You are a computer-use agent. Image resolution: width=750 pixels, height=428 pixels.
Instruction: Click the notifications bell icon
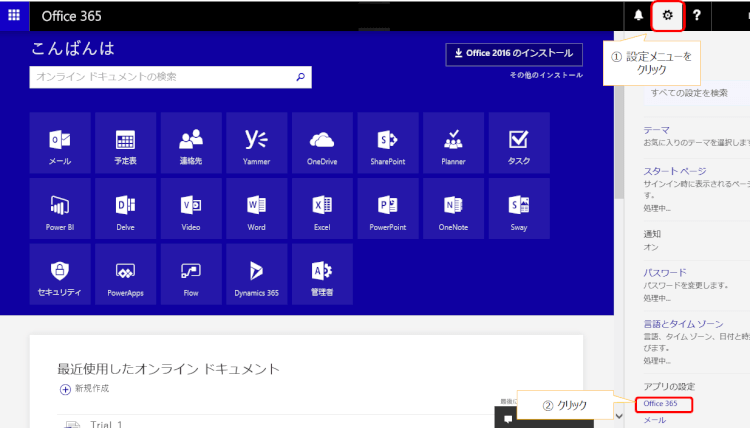click(638, 16)
